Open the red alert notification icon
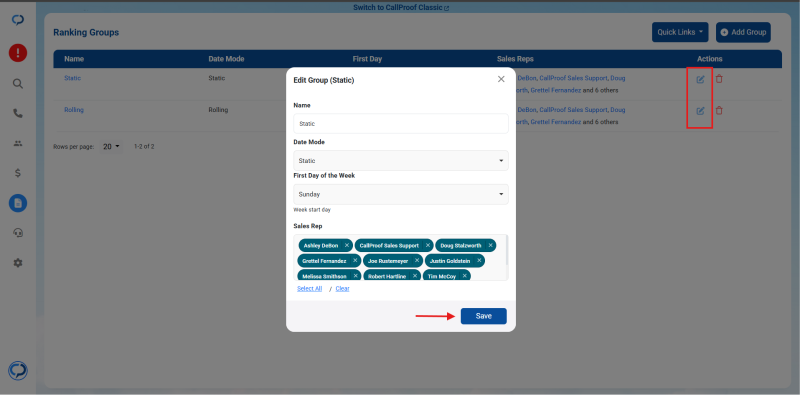 18,53
